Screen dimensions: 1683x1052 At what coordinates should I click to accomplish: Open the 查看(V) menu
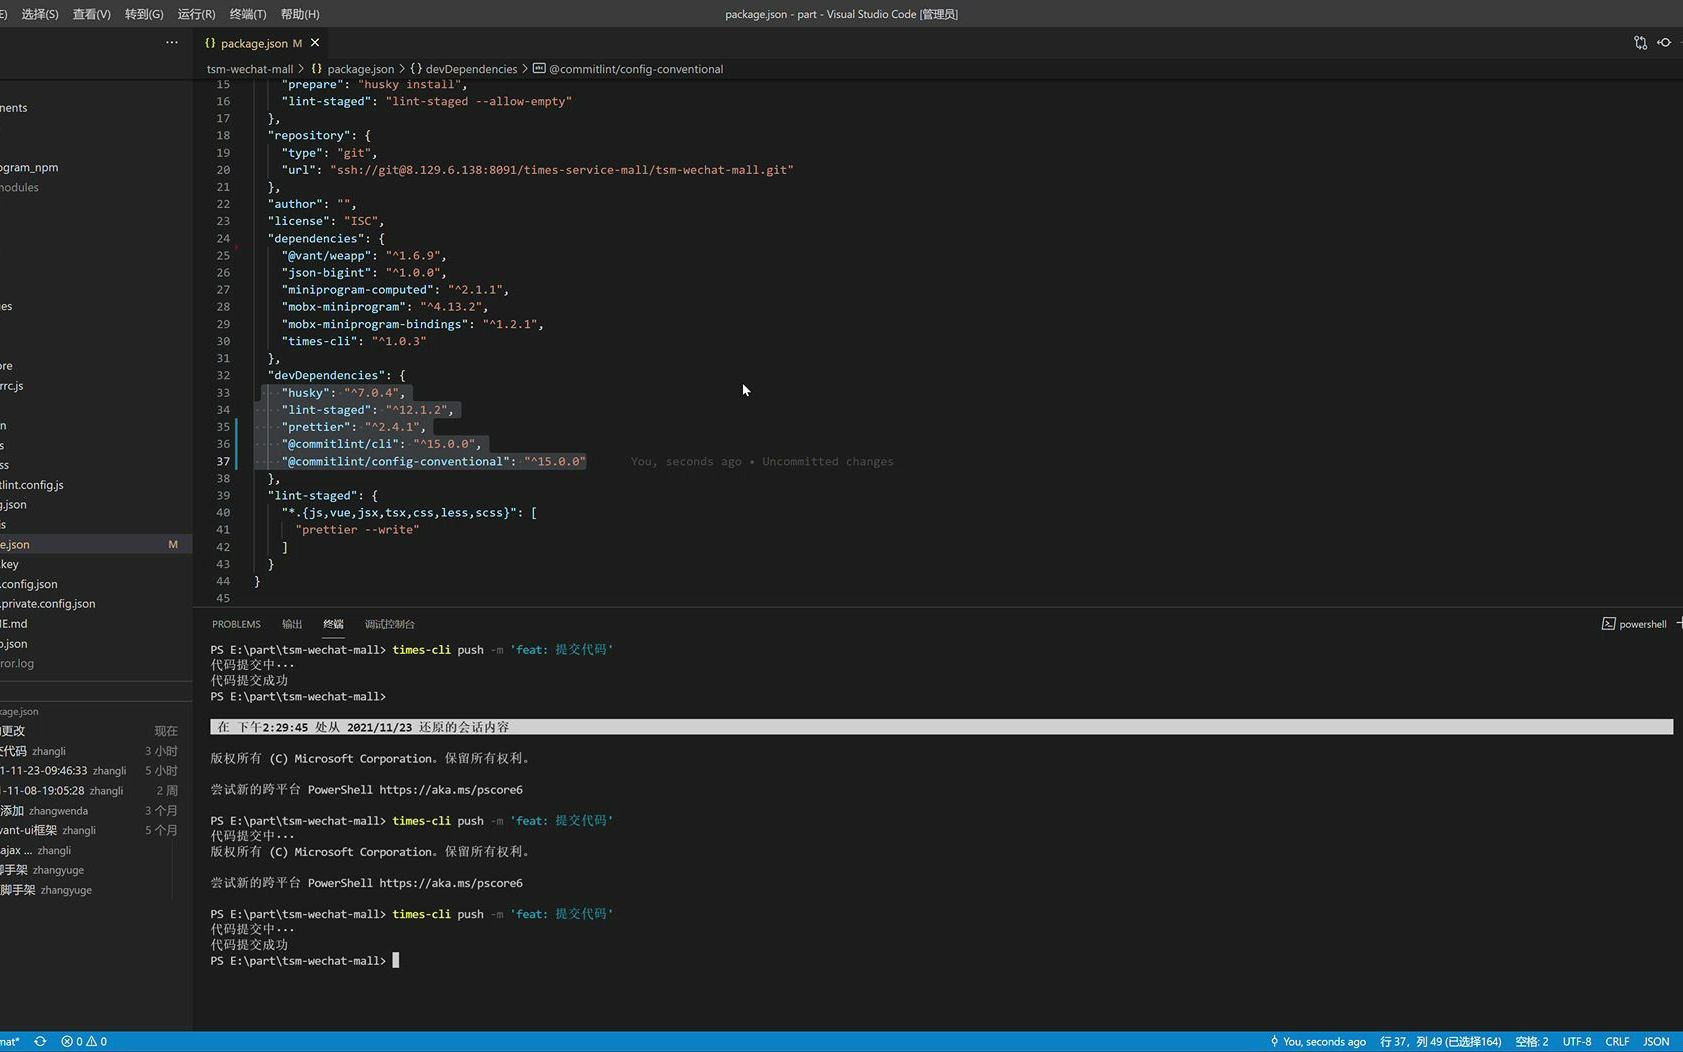pos(92,14)
